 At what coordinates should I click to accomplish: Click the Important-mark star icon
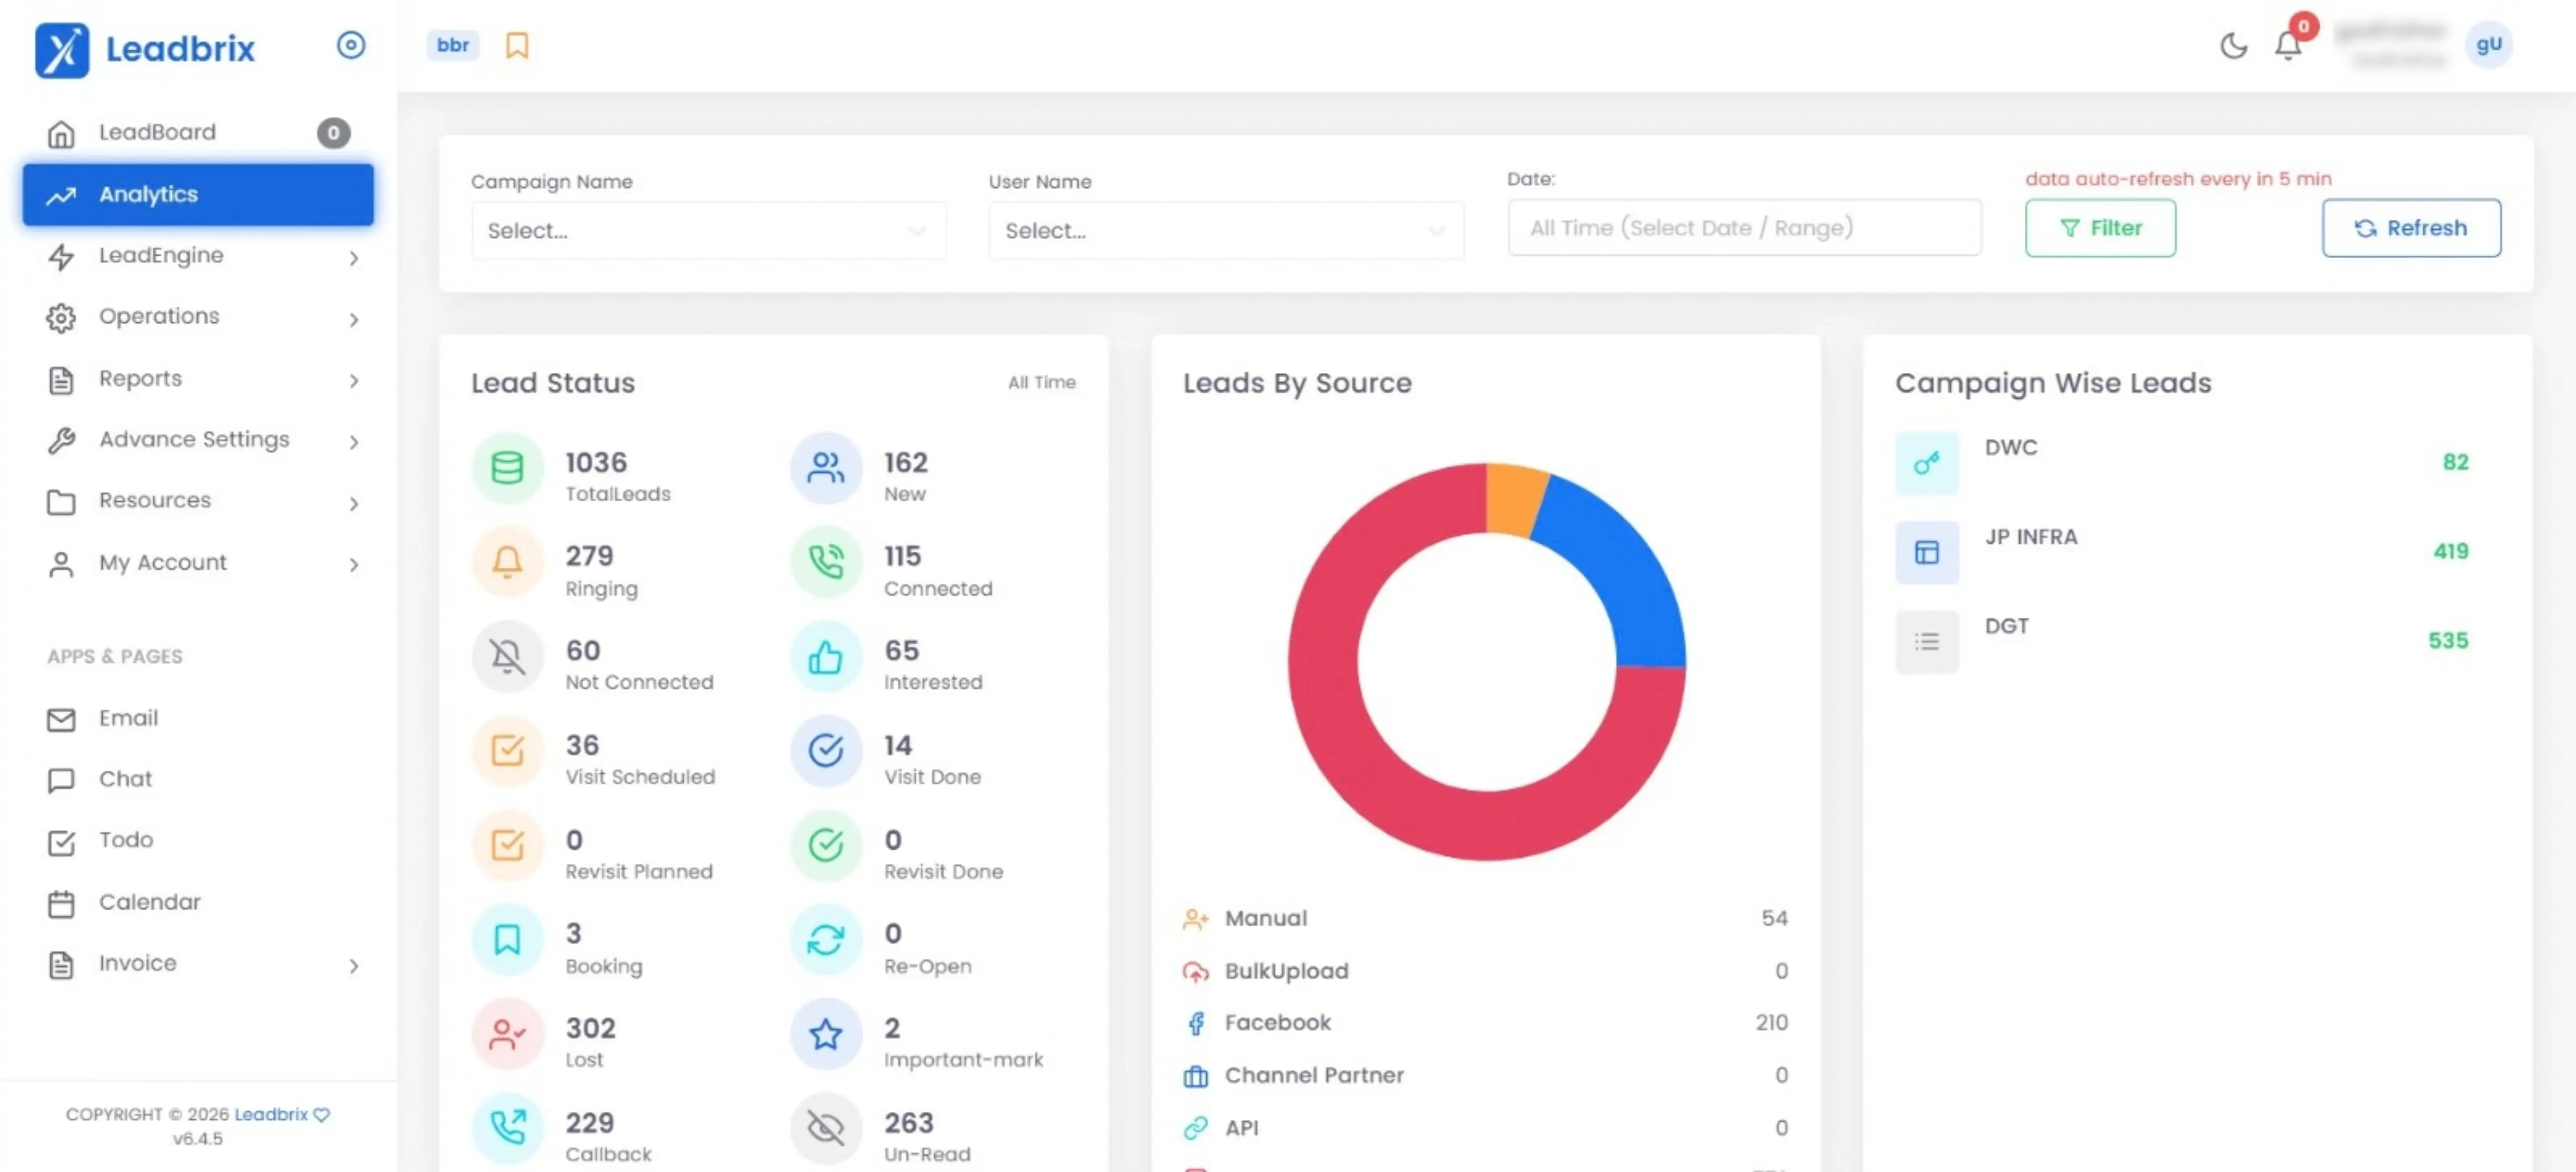pos(826,1034)
